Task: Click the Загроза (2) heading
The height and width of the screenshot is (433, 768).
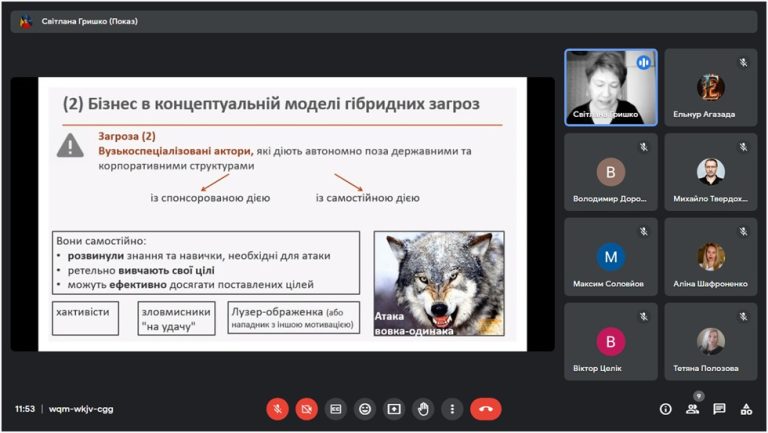Action: click(x=127, y=136)
